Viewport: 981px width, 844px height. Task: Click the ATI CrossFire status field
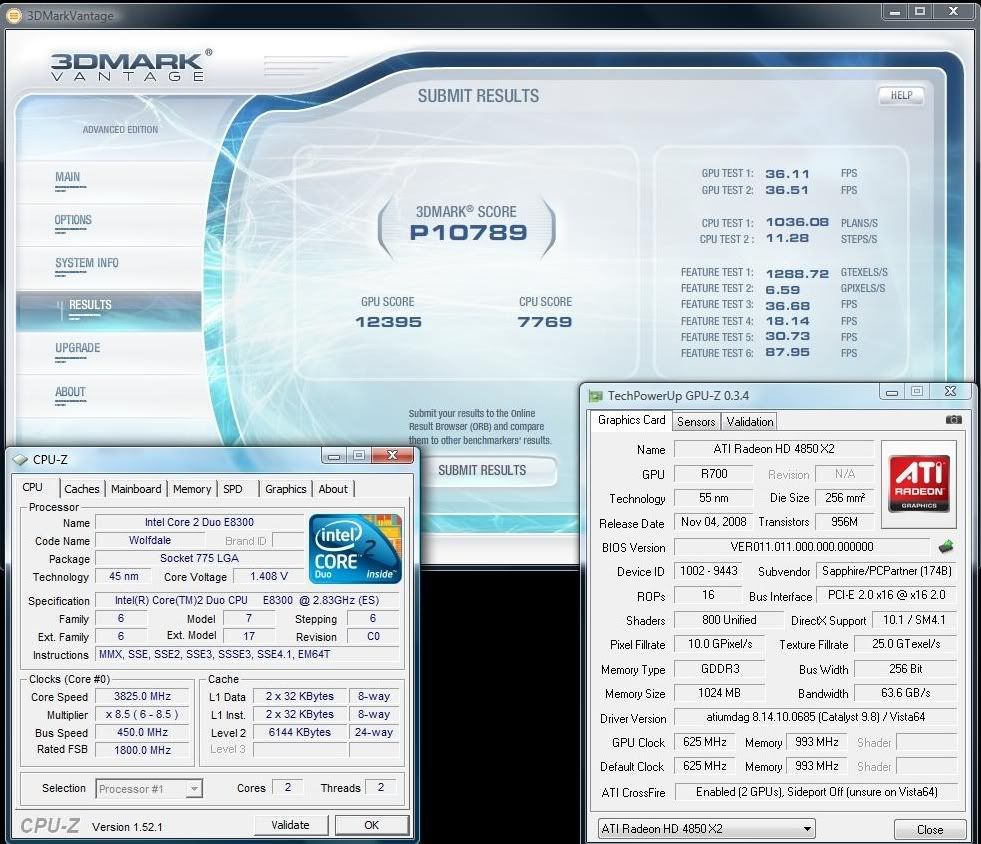click(816, 792)
